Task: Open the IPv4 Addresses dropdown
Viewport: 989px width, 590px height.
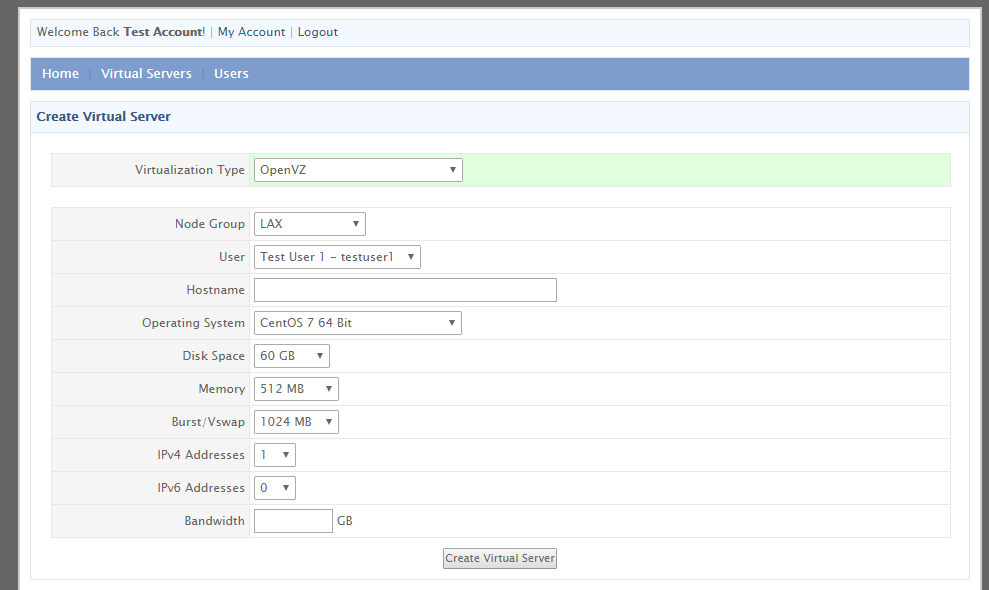Action: click(274, 455)
